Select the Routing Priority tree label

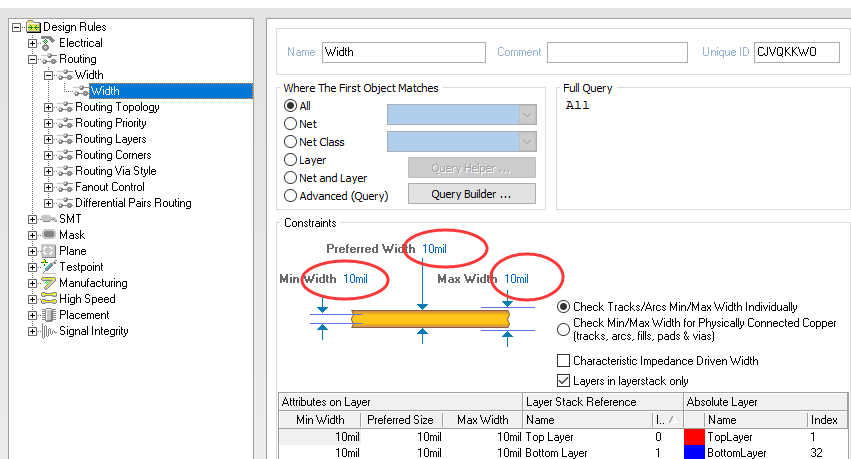point(111,123)
